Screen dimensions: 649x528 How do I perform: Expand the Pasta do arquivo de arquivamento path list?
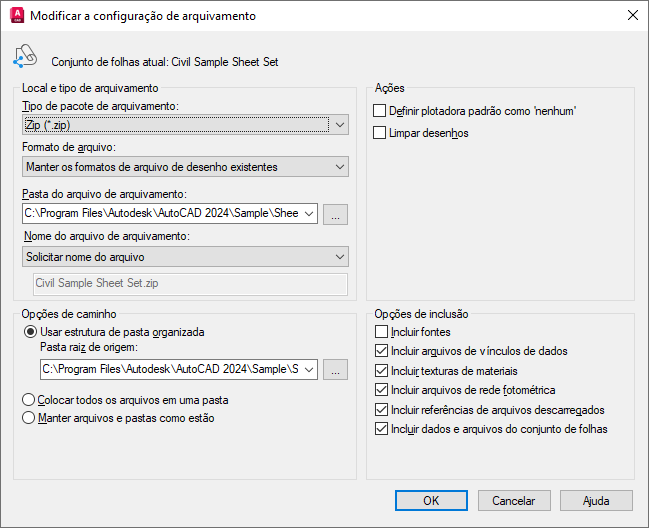tap(308, 213)
